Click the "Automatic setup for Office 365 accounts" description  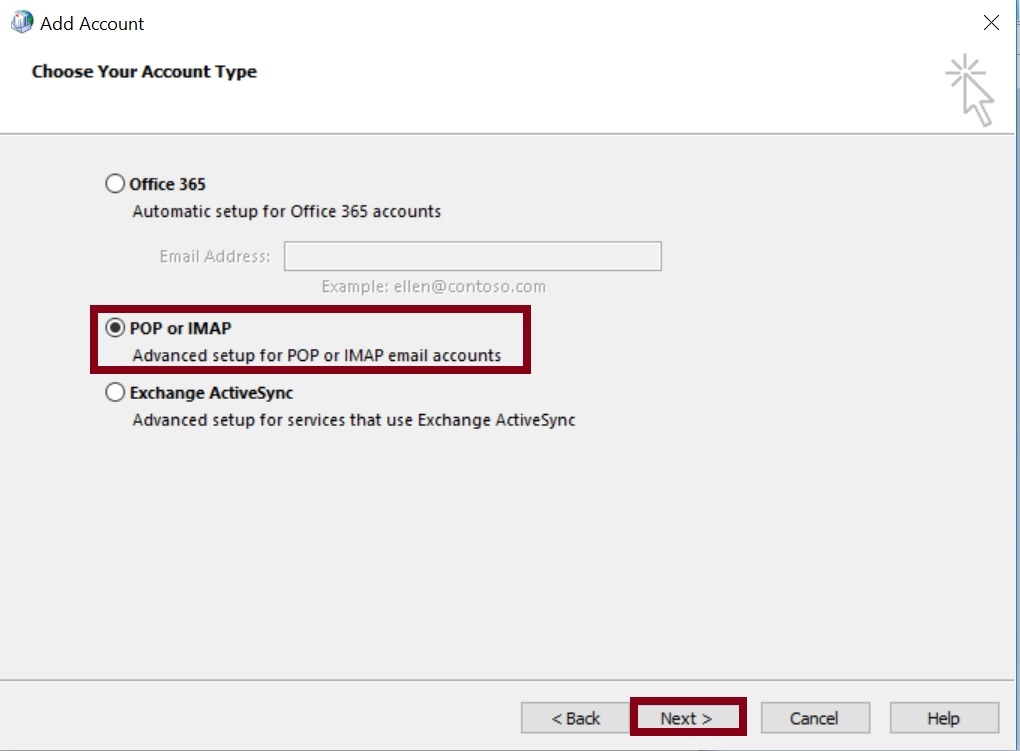(x=286, y=212)
